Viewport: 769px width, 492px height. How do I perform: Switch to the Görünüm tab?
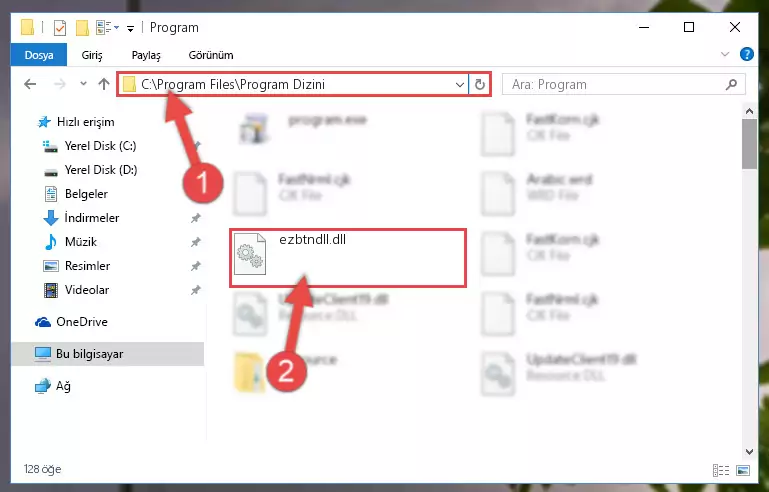[211, 55]
